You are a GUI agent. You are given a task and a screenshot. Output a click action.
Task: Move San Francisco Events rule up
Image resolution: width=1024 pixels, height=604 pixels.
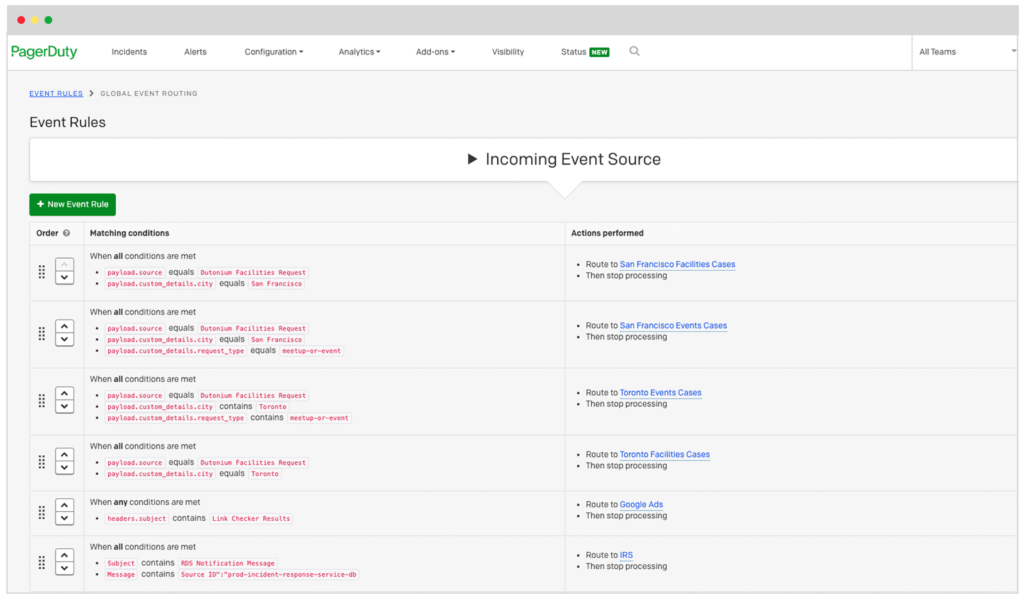pyautogui.click(x=64, y=326)
